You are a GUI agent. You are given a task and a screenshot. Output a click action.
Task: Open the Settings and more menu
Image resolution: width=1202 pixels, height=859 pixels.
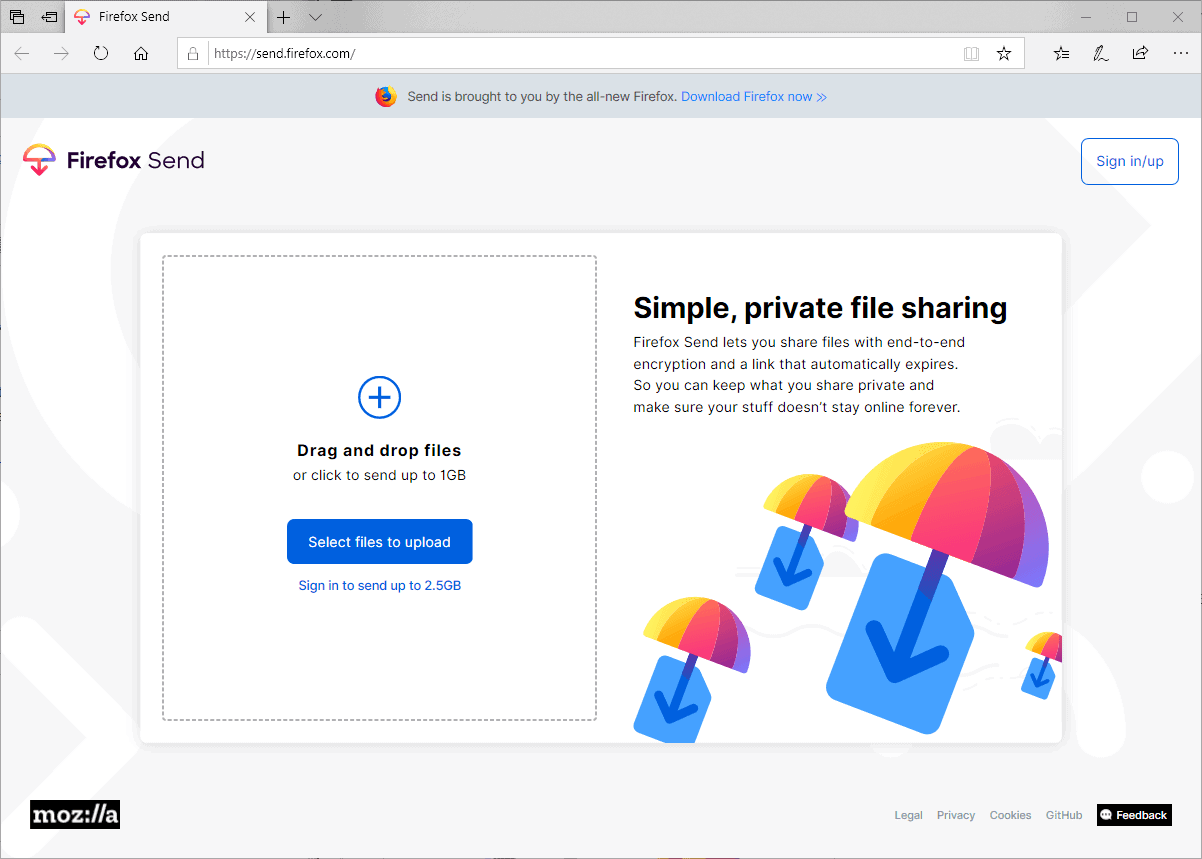pos(1180,53)
